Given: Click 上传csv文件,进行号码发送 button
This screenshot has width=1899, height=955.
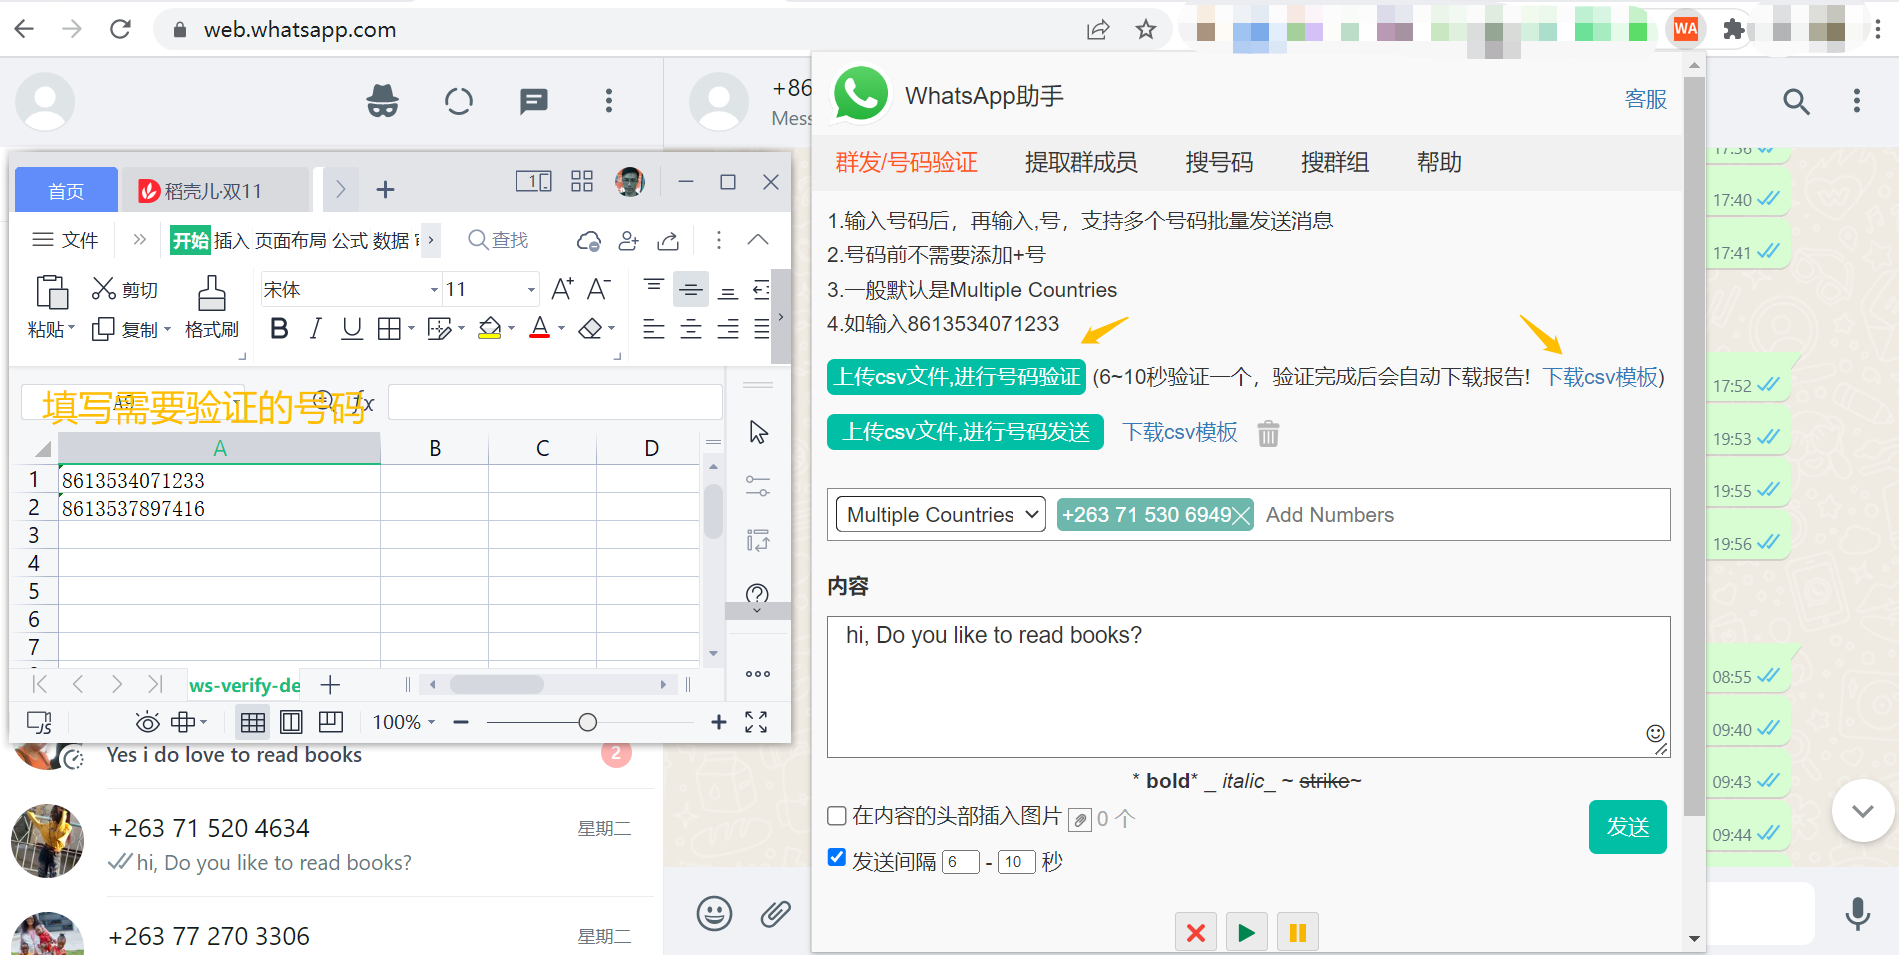Looking at the screenshot, I should [965, 432].
